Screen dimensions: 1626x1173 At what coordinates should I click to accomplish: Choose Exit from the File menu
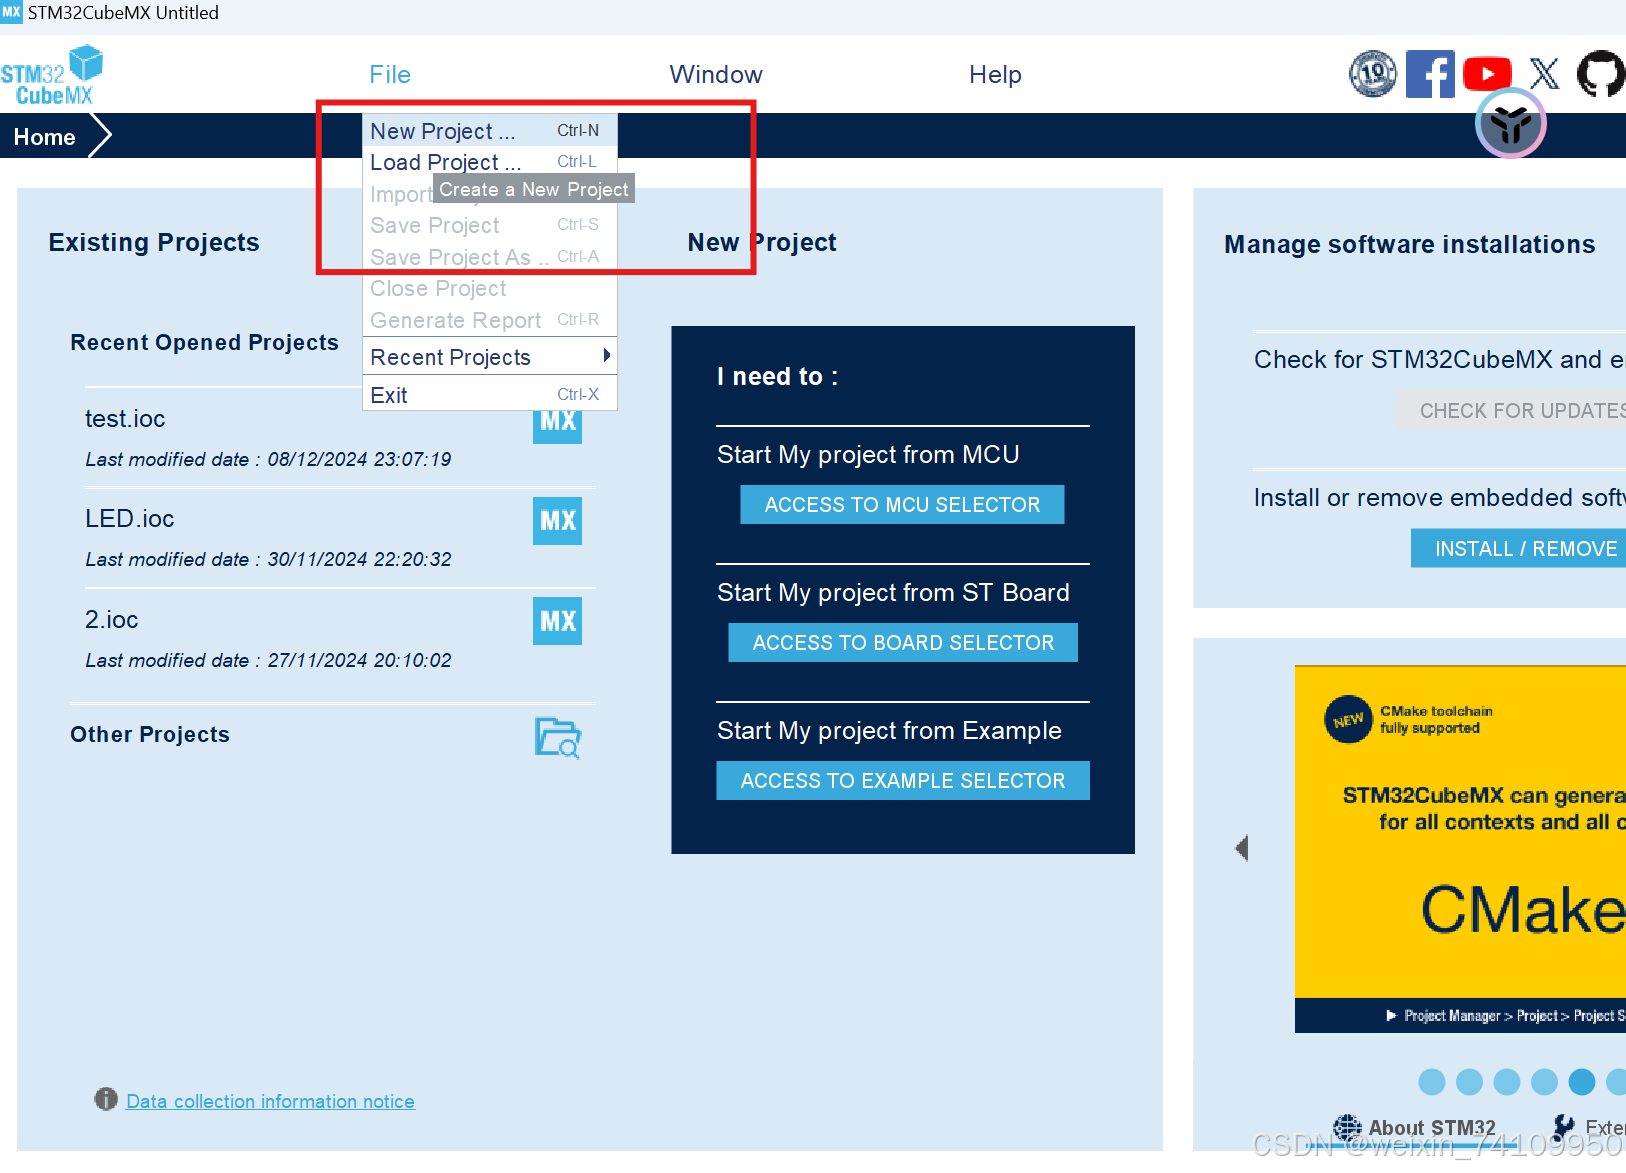point(490,395)
